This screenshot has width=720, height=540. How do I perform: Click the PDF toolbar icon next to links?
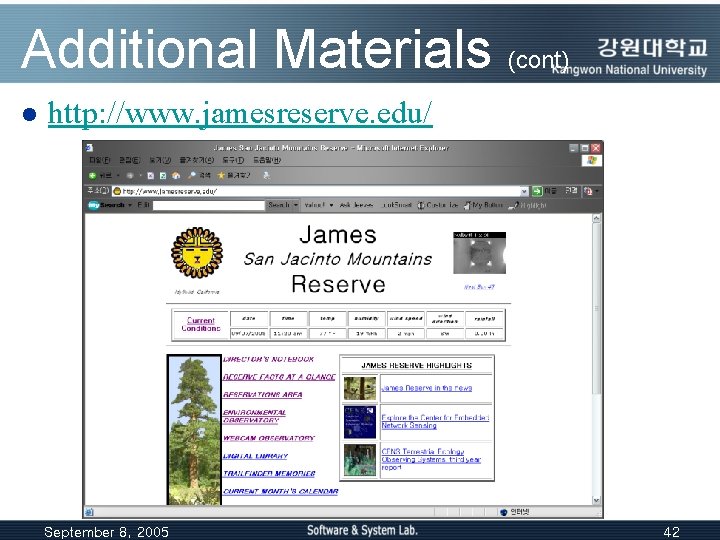(x=588, y=191)
